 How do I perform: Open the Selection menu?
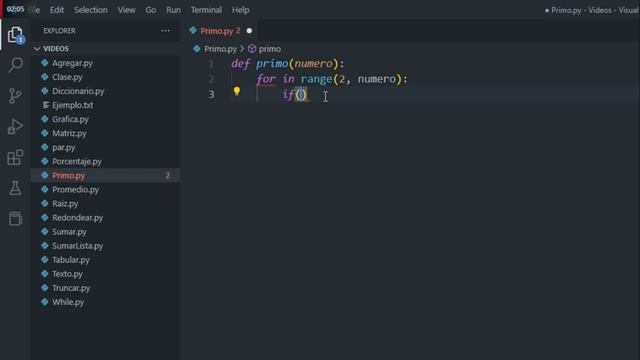(x=91, y=10)
